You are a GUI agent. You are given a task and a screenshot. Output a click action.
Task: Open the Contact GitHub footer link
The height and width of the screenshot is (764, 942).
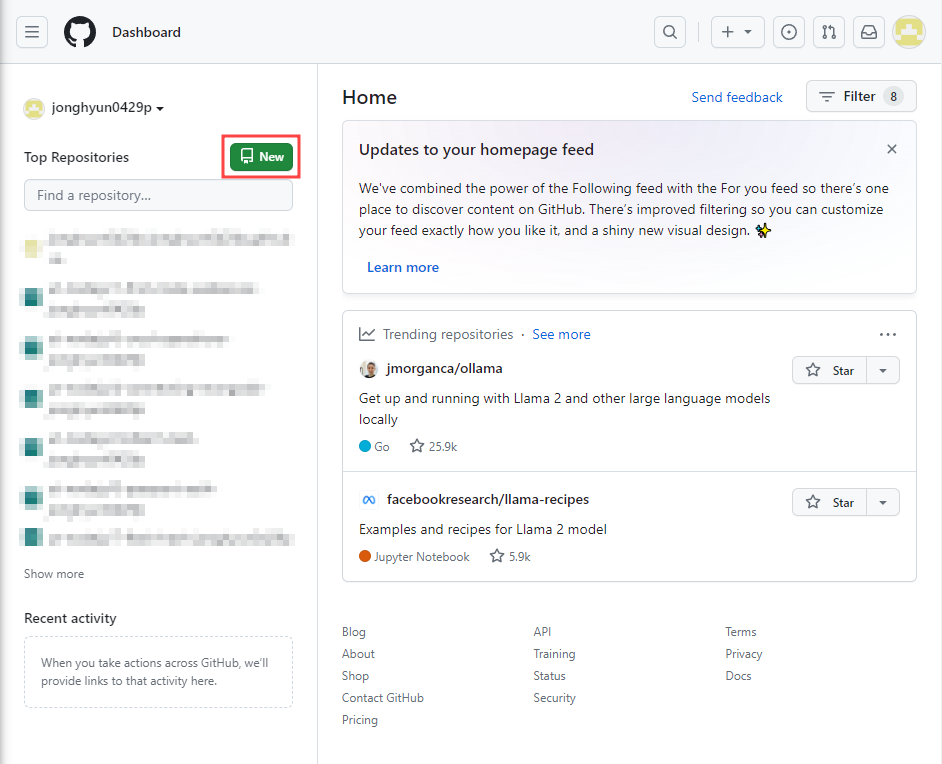(x=383, y=698)
